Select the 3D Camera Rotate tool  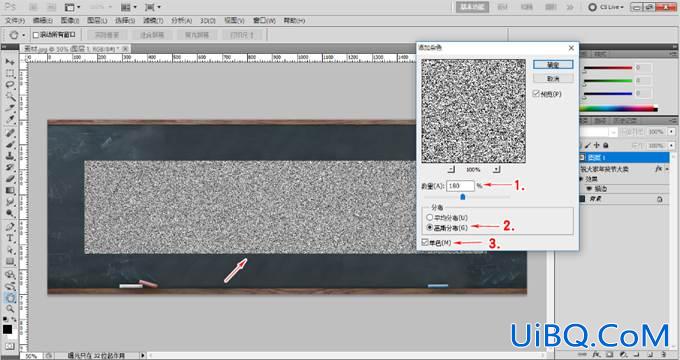[x=10, y=286]
